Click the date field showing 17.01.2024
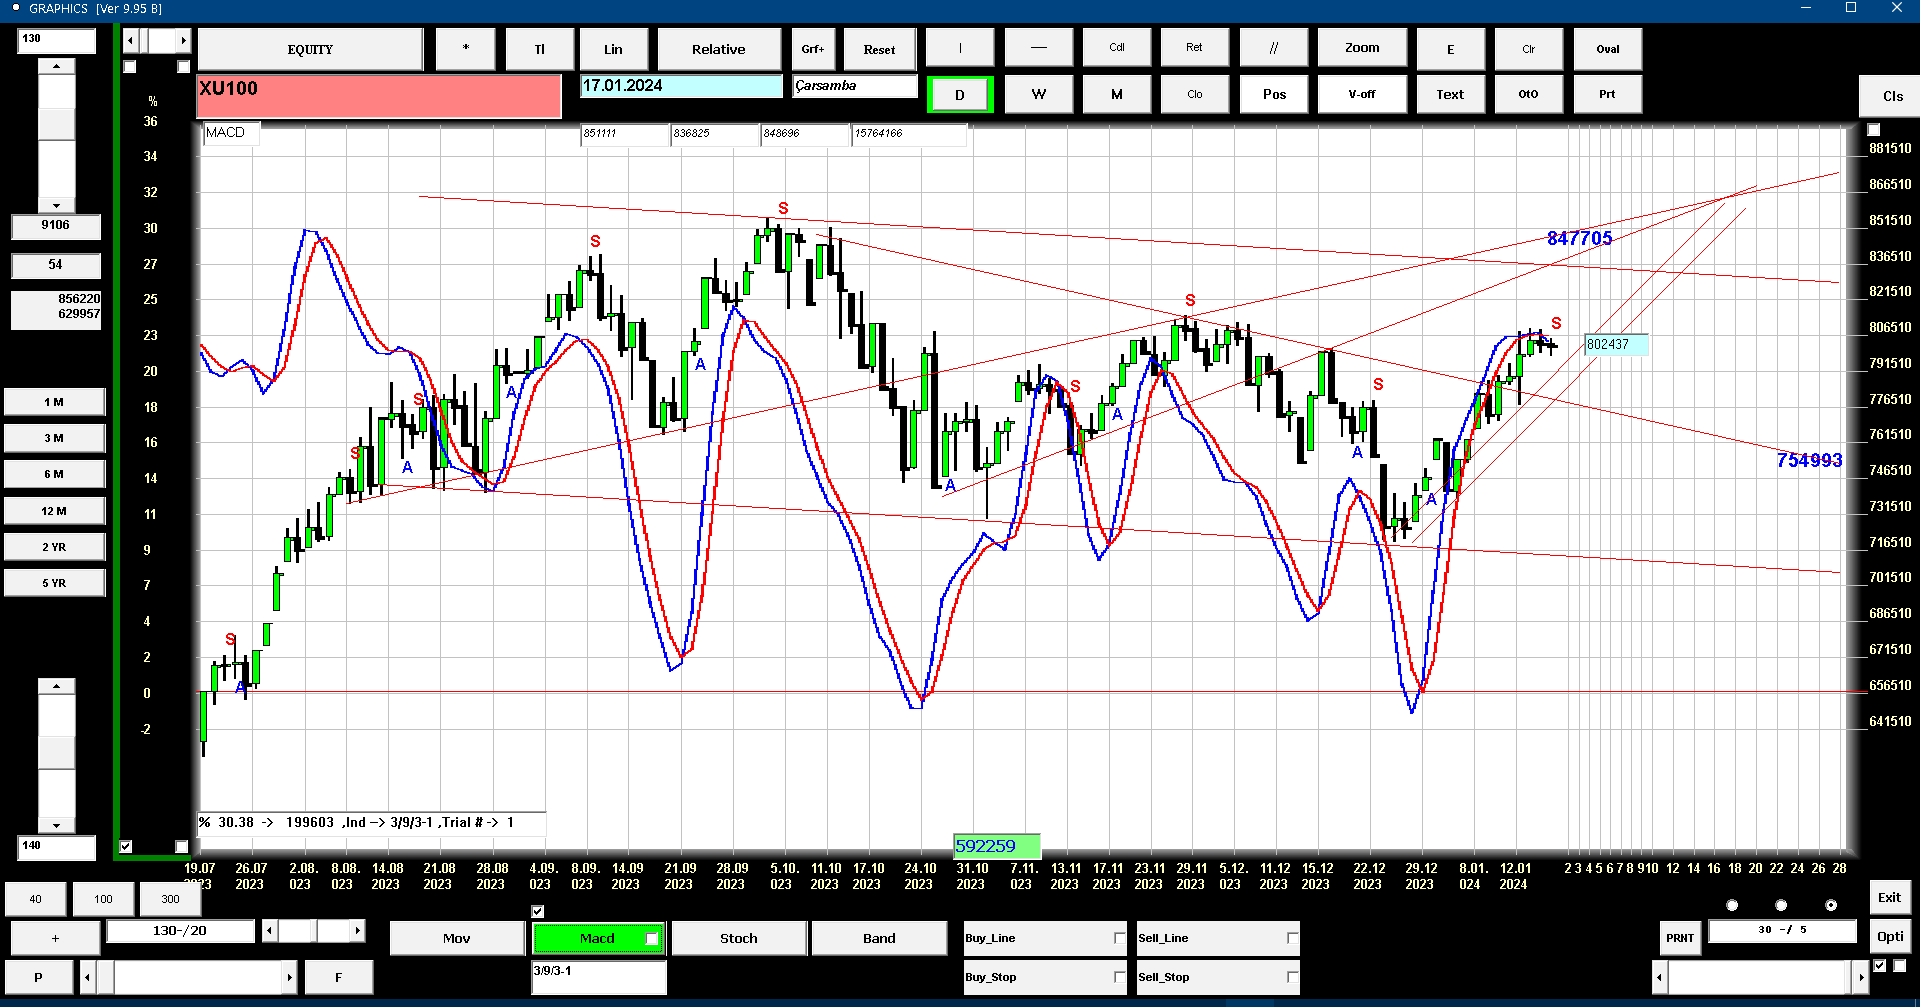Image resolution: width=1920 pixels, height=1007 pixels. [x=681, y=86]
